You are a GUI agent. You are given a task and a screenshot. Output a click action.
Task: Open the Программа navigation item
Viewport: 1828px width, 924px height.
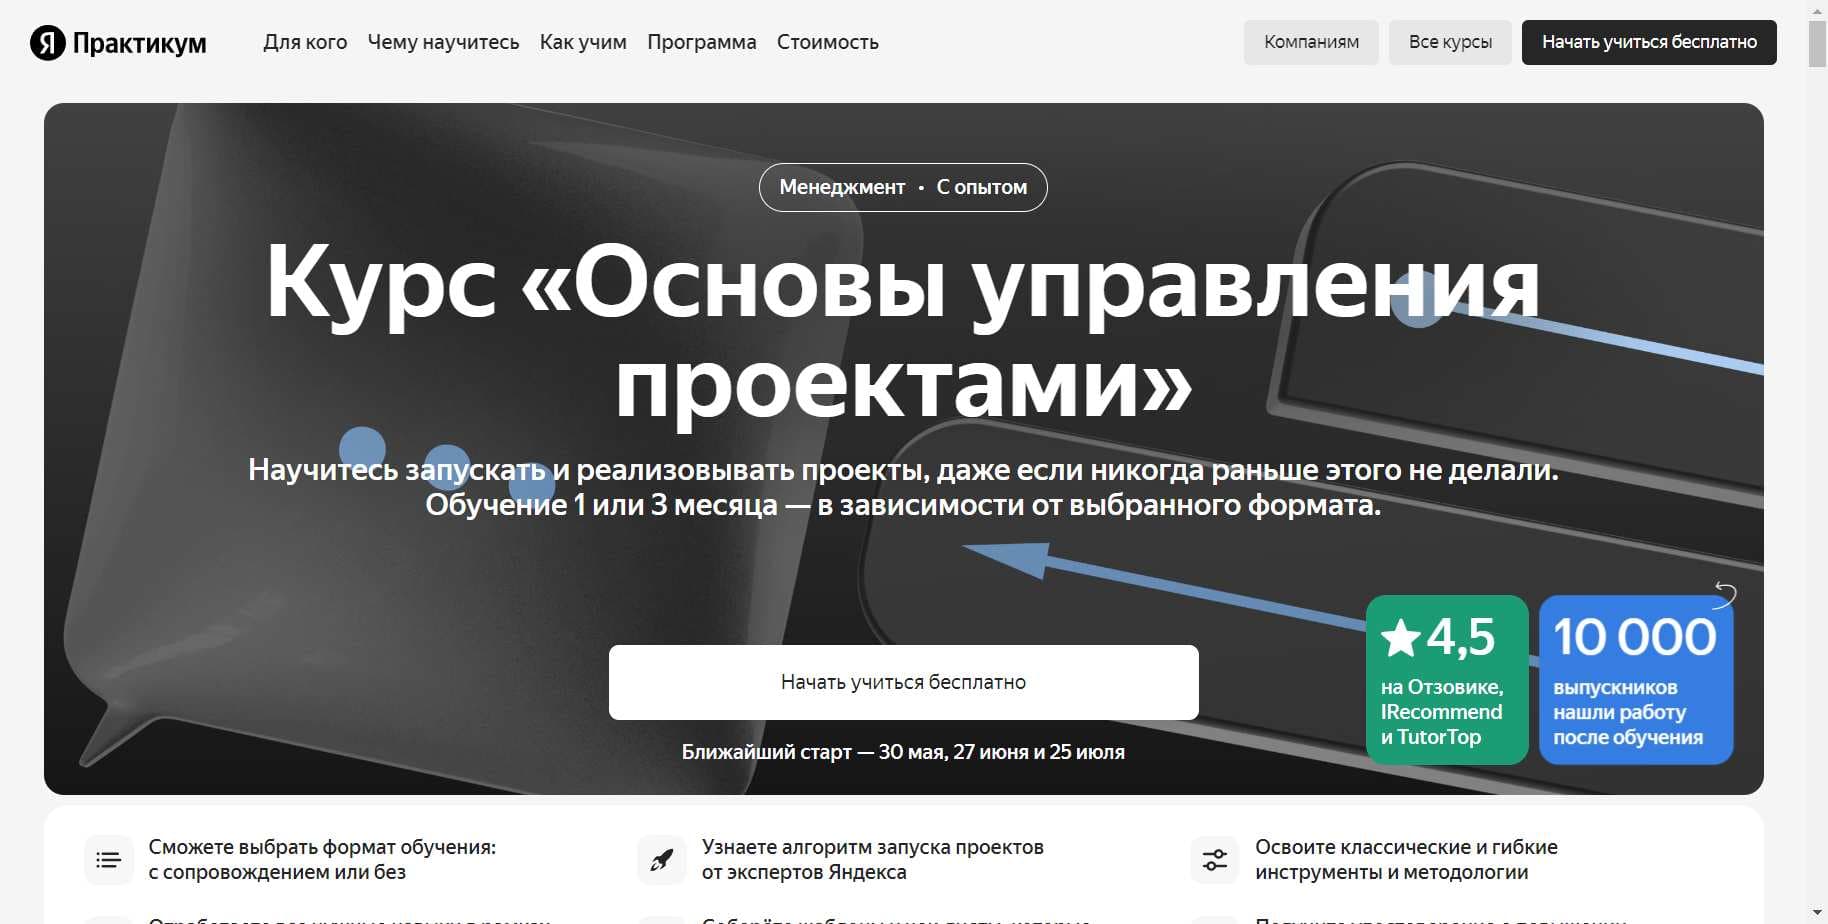702,42
